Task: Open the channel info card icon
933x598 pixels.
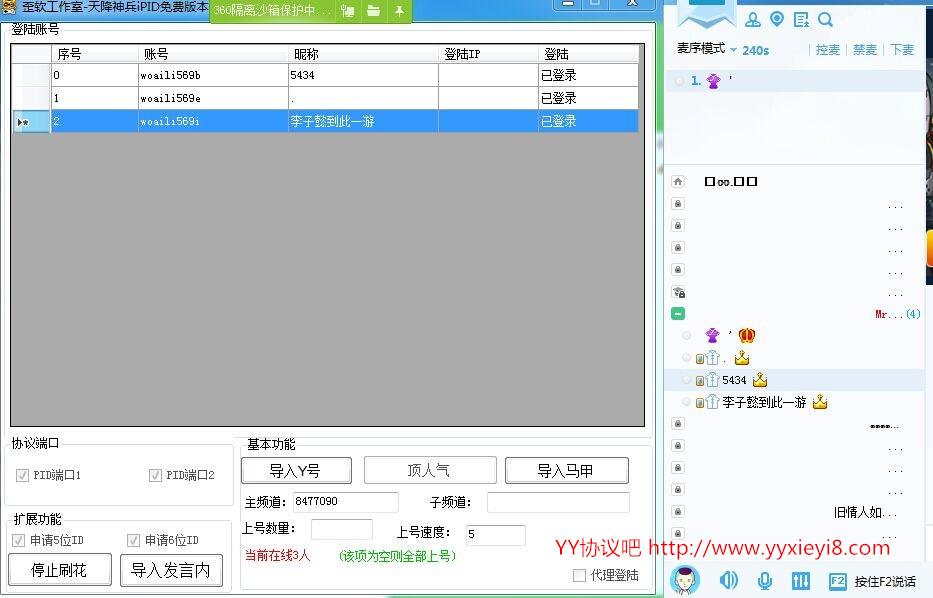Action: (800, 19)
